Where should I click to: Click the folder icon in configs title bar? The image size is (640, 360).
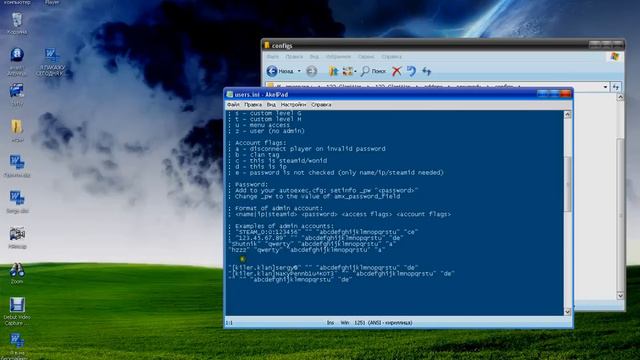267,45
